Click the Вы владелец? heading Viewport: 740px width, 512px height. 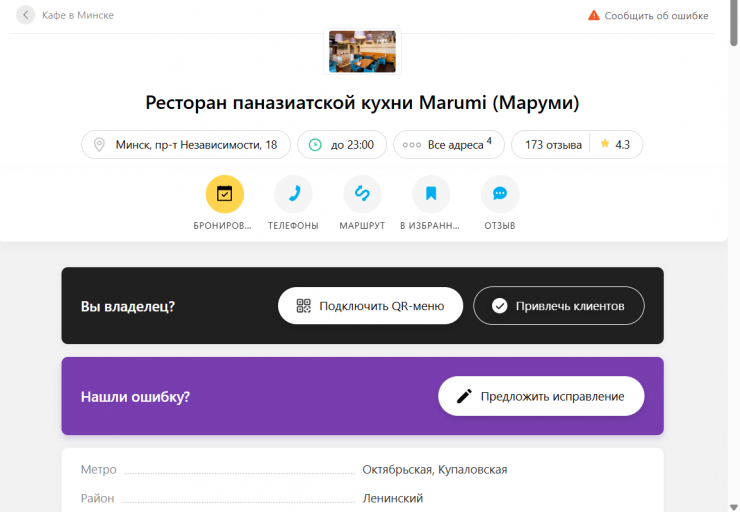(128, 306)
